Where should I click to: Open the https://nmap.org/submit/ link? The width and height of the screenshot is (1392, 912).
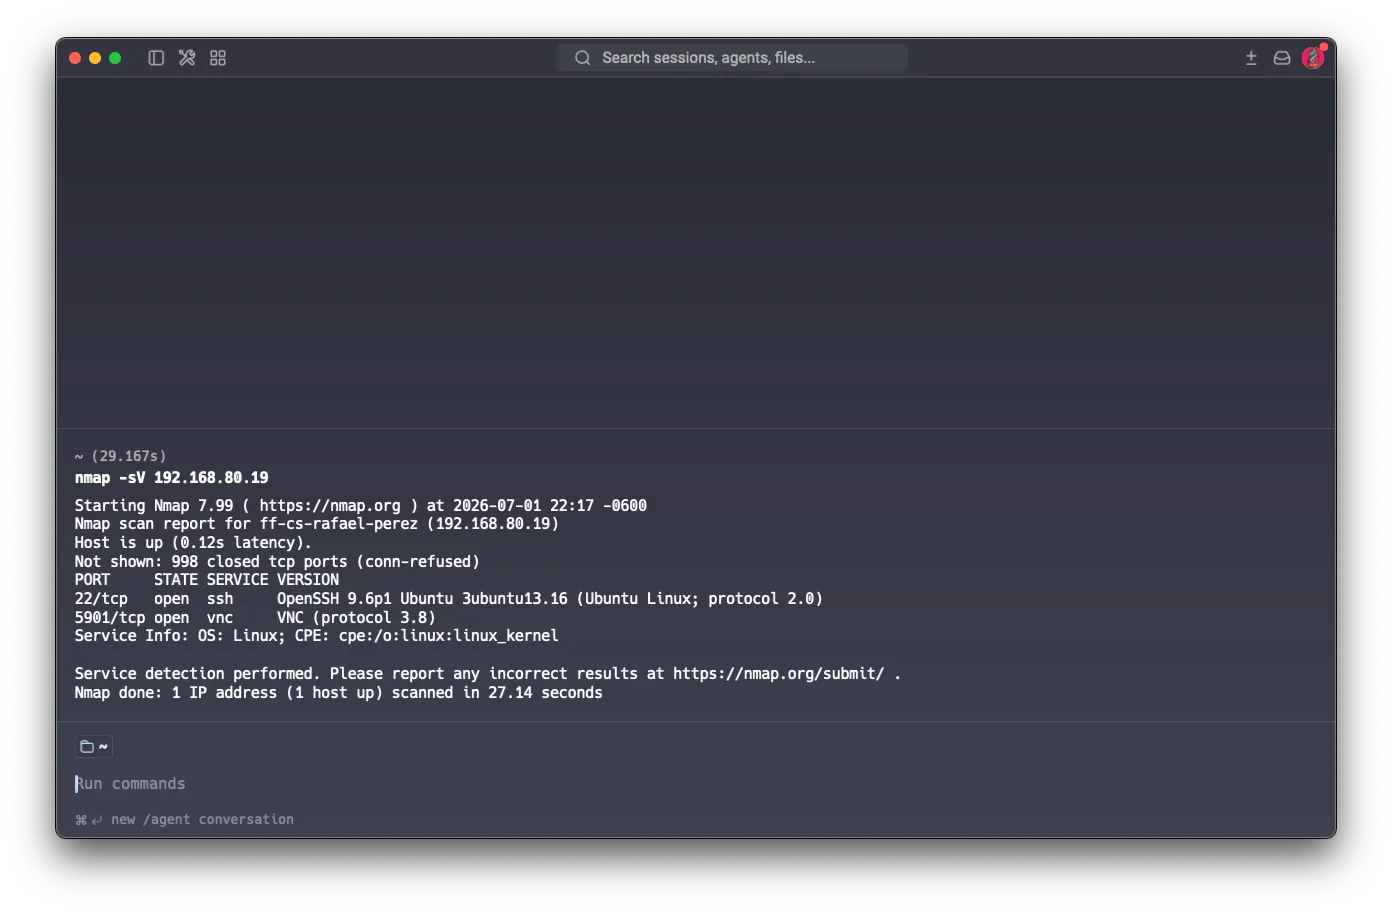coord(778,674)
